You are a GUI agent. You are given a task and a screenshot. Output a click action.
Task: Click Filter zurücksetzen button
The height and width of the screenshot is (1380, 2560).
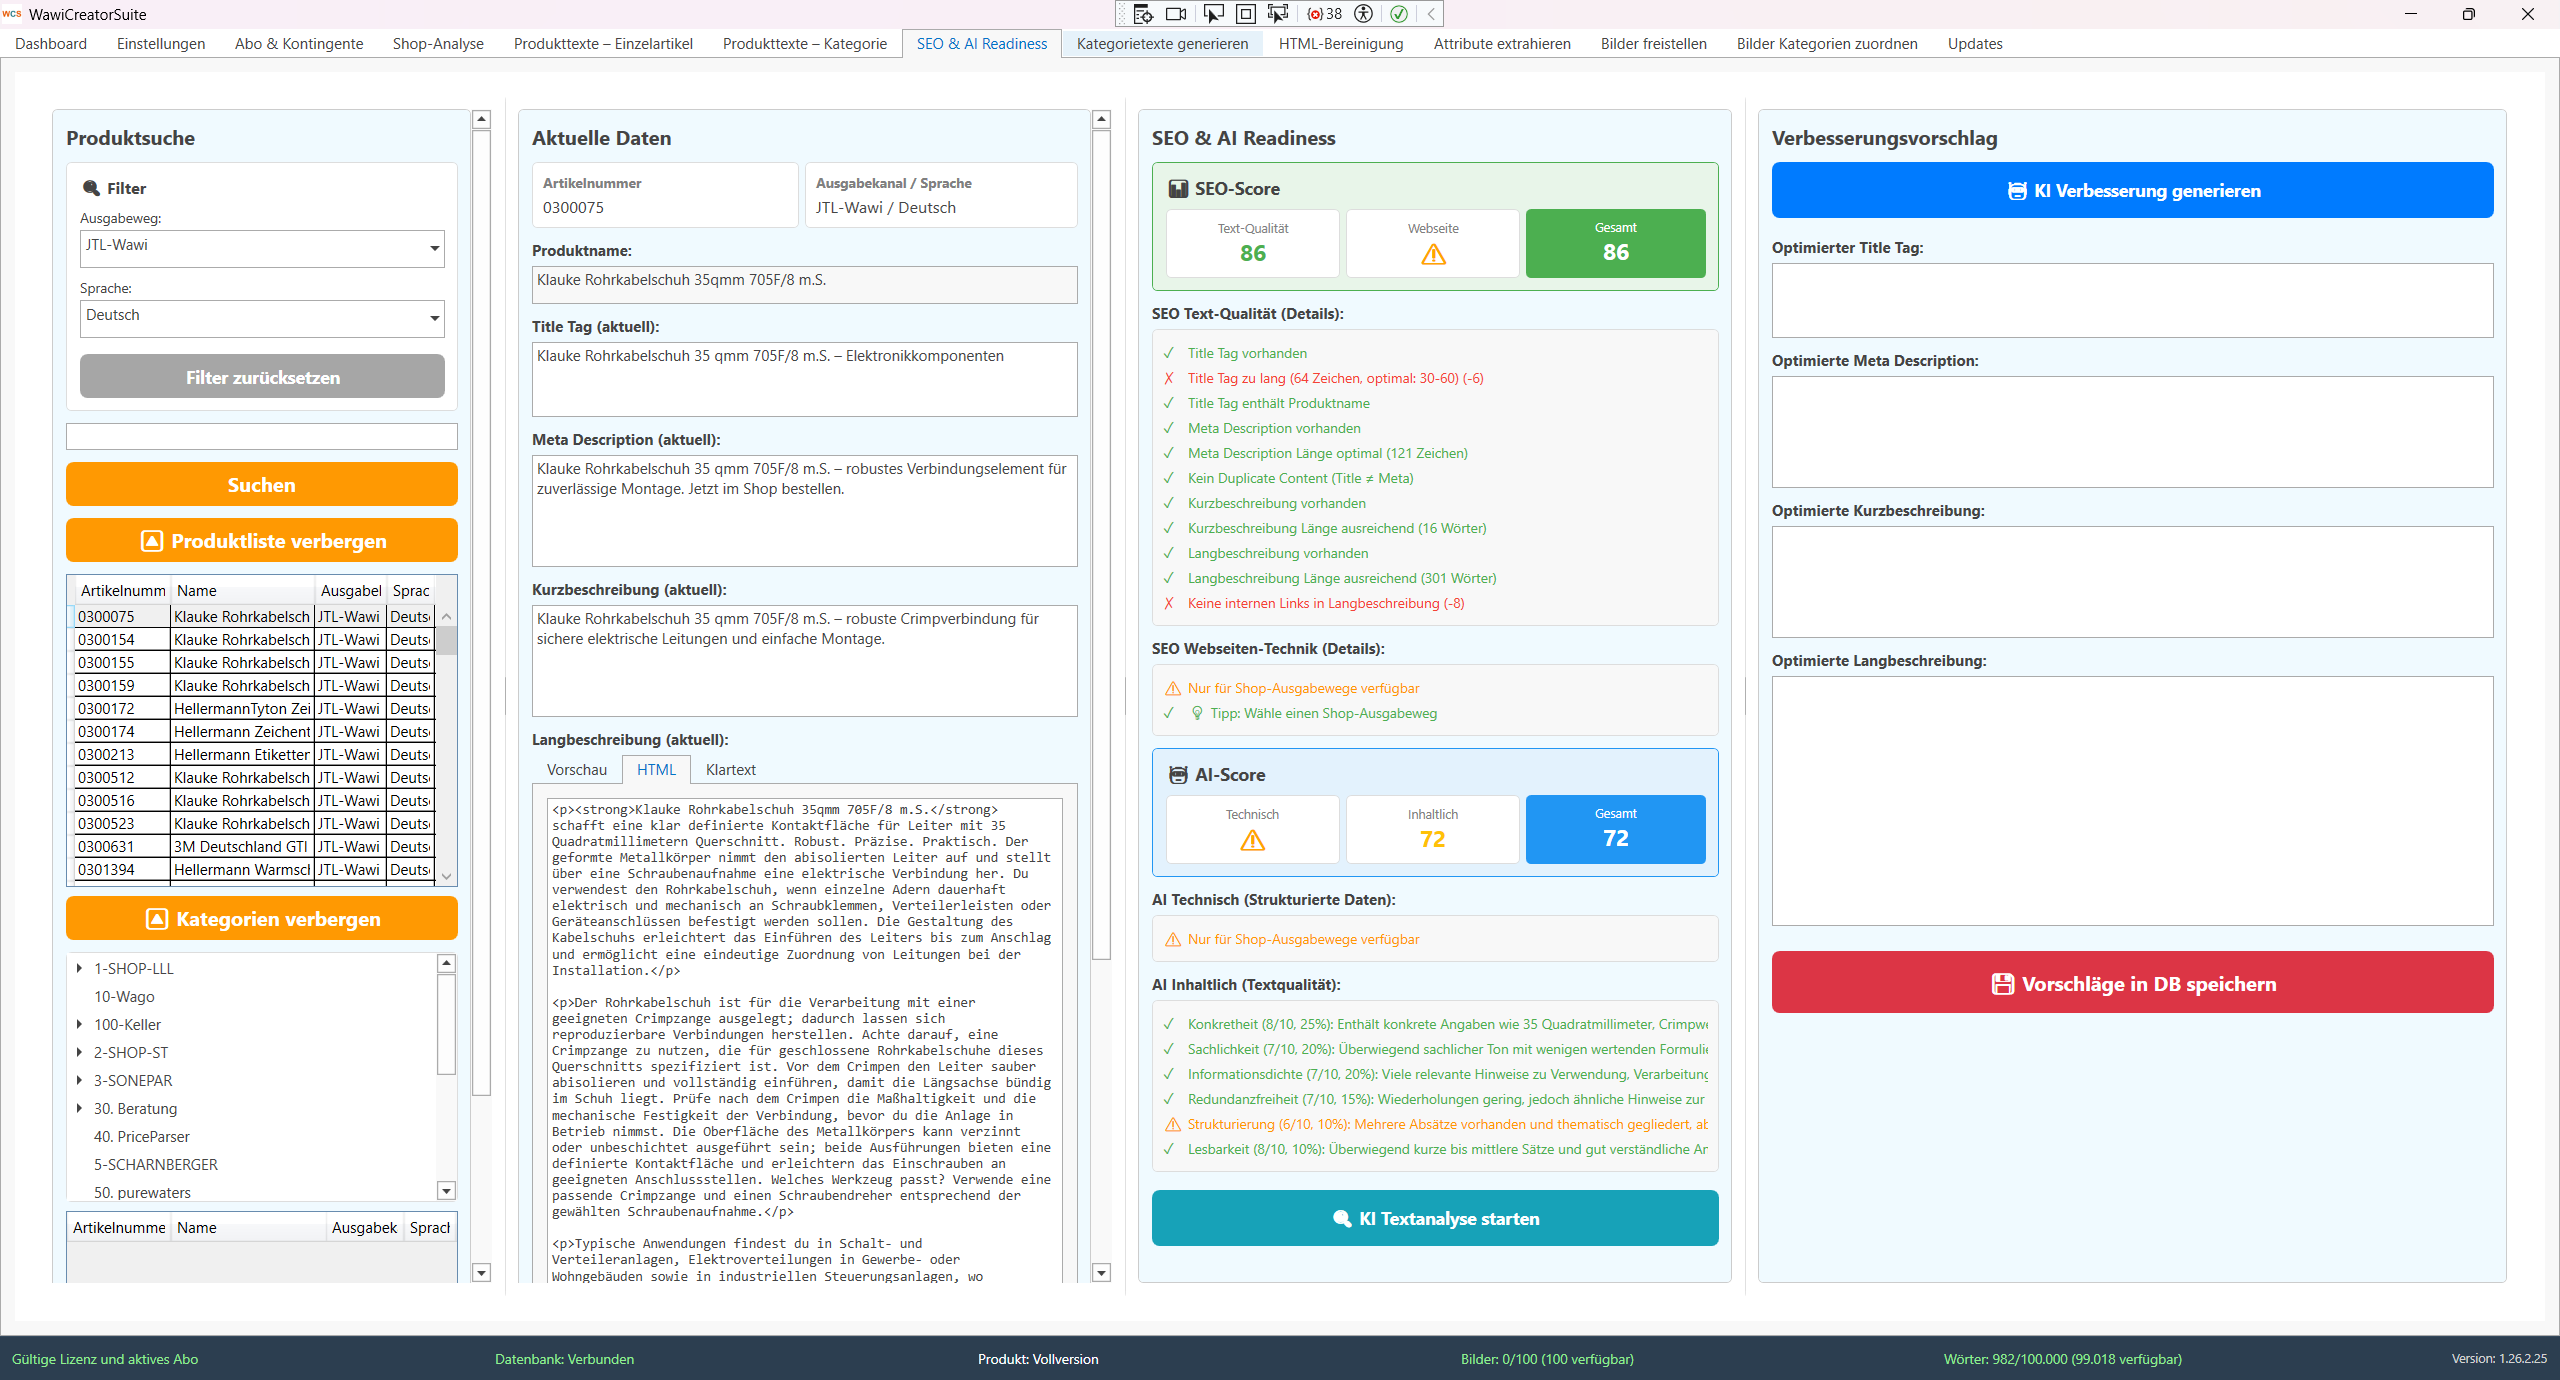262,377
